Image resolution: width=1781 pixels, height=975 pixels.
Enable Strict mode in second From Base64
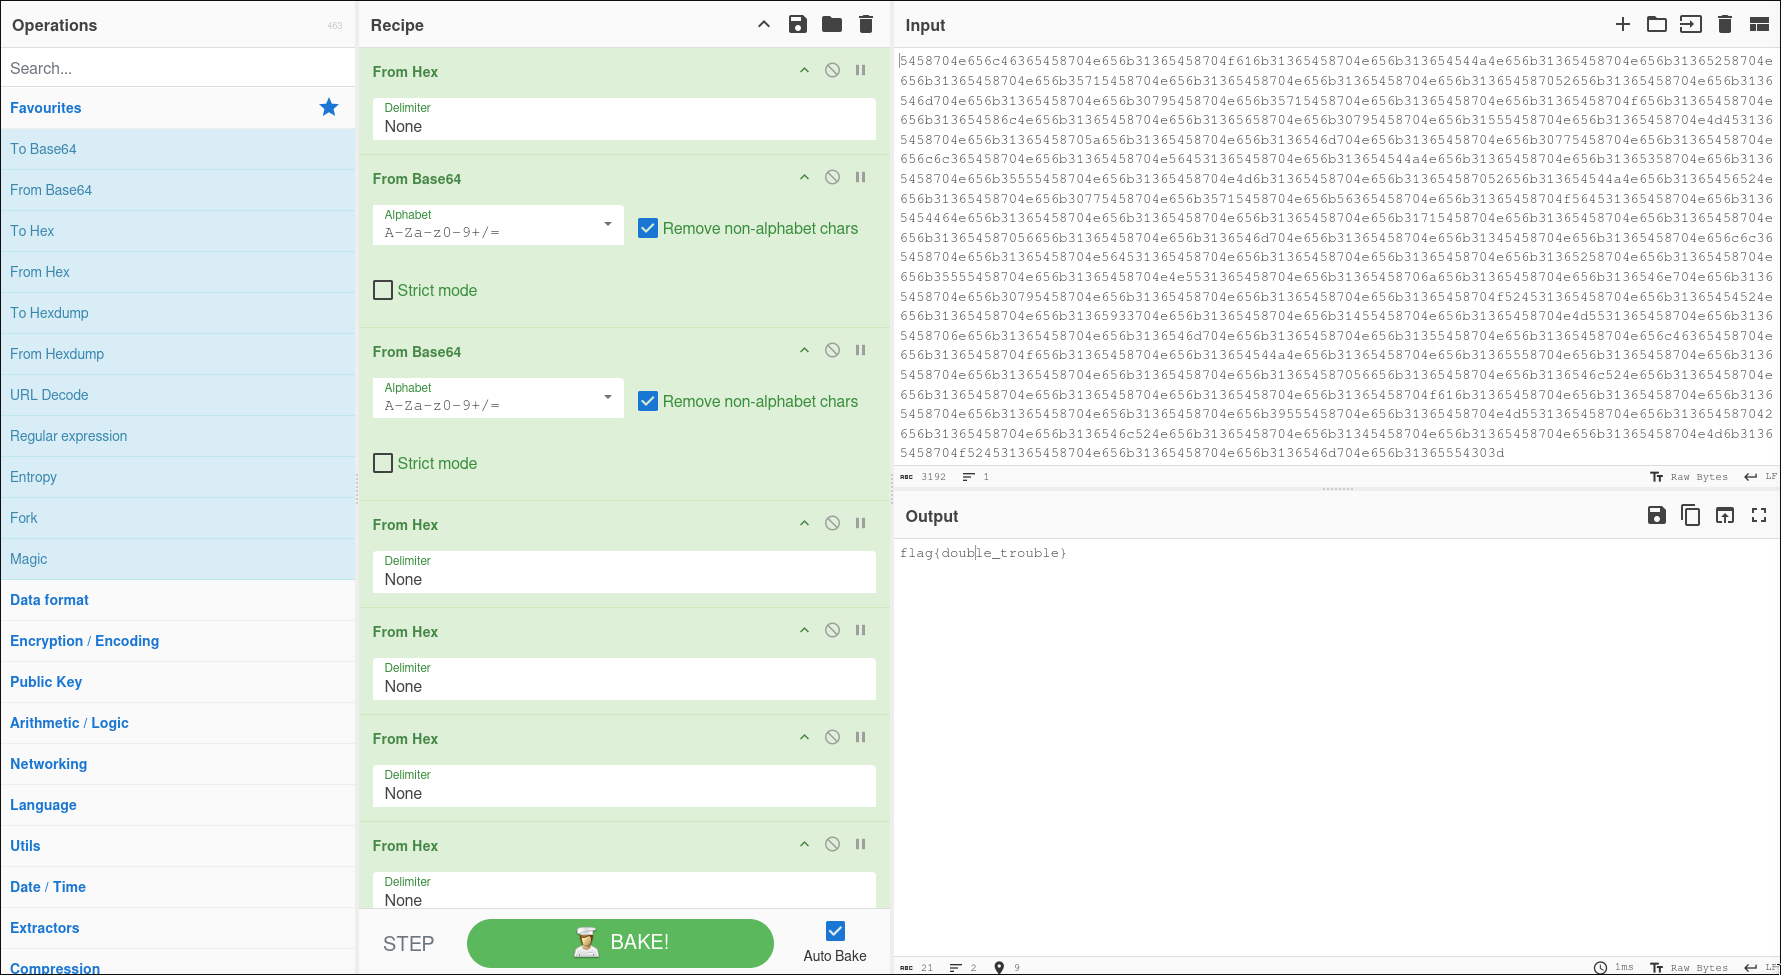383,463
